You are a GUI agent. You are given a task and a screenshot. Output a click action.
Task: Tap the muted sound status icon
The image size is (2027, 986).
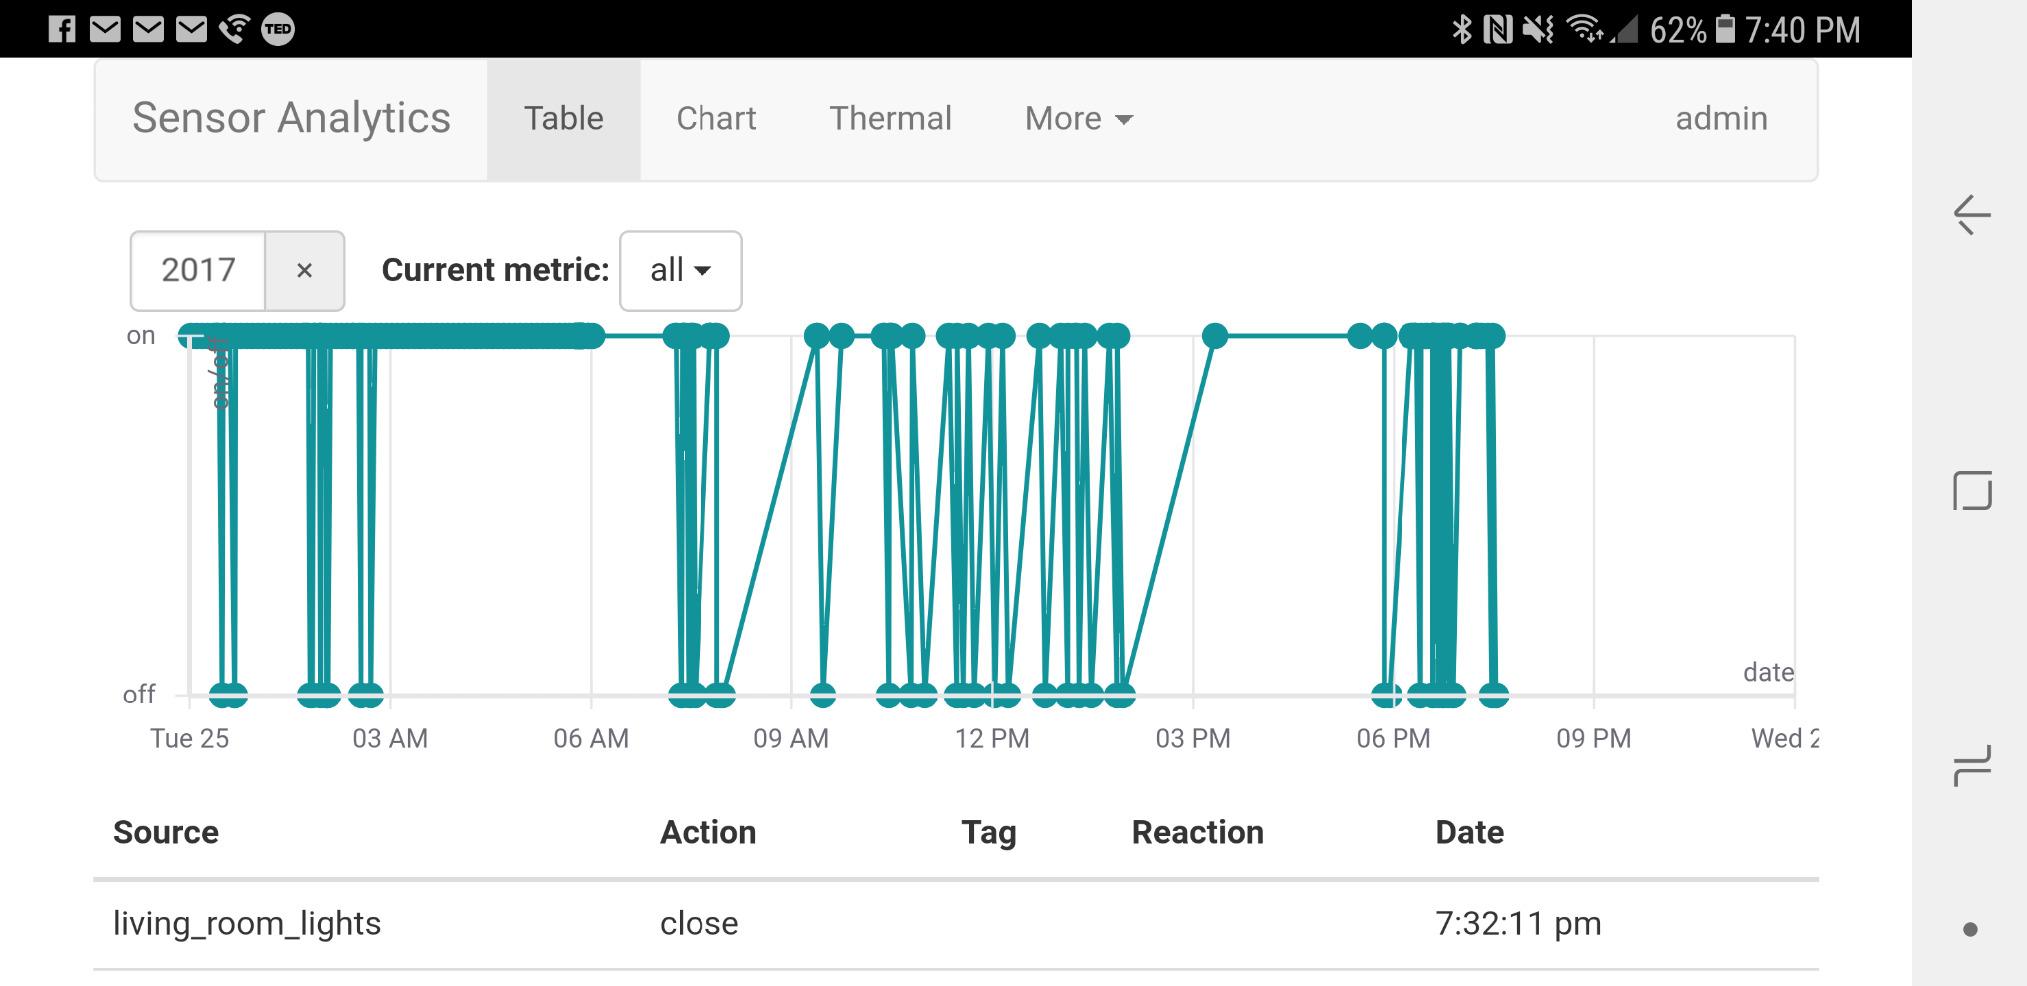pos(1537,29)
